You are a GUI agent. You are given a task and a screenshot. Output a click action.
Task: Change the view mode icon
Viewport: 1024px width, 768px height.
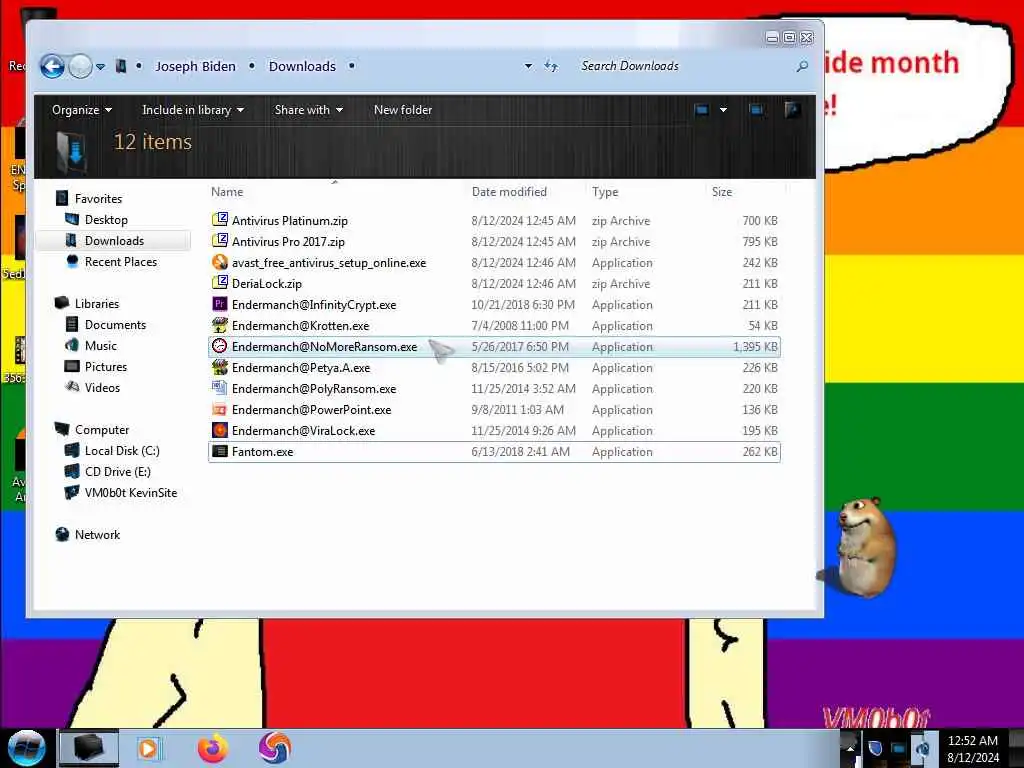(702, 110)
